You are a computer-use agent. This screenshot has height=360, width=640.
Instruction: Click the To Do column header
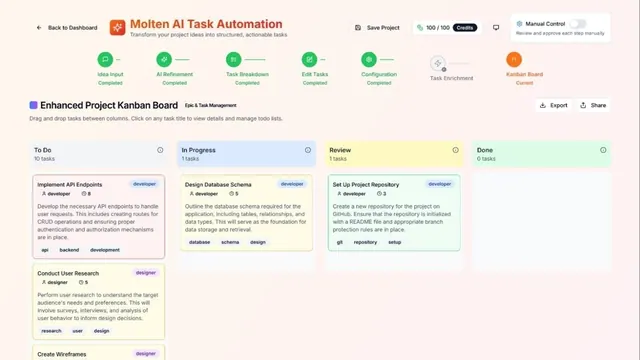pos(98,154)
